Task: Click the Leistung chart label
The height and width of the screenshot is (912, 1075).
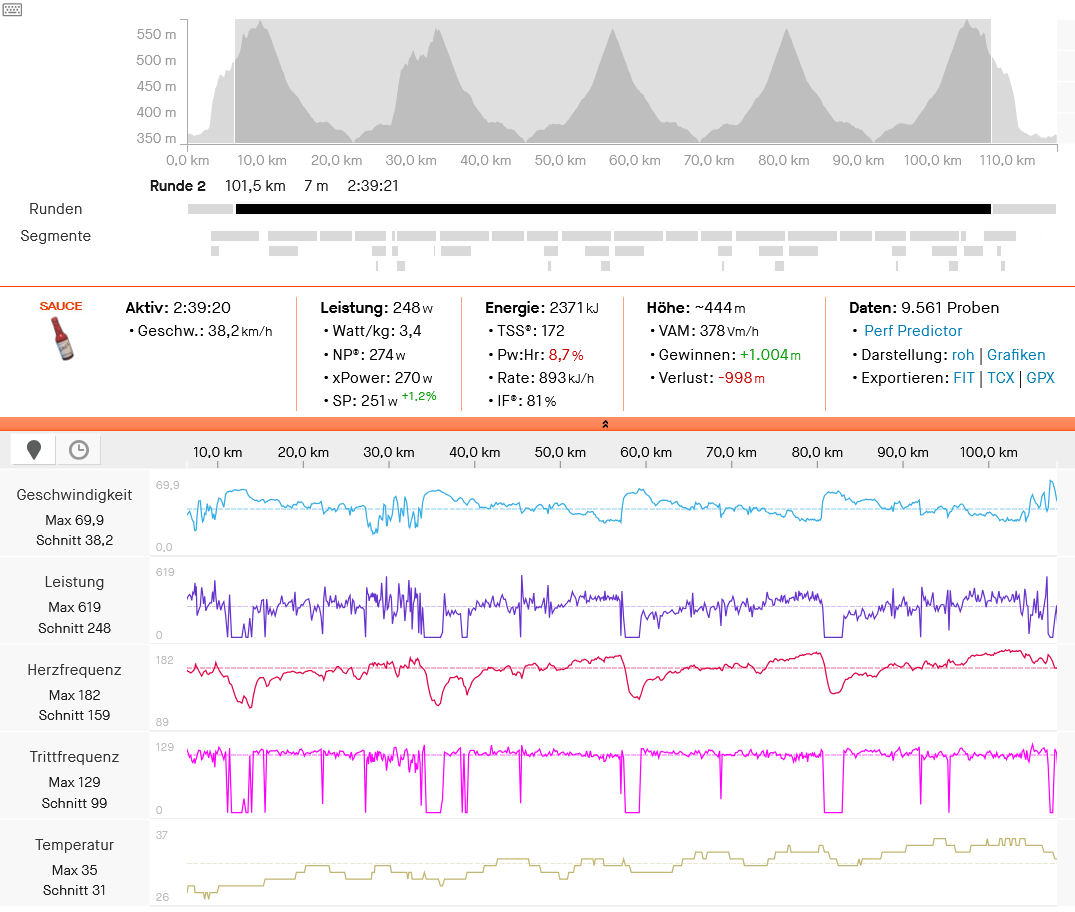Action: click(x=74, y=582)
